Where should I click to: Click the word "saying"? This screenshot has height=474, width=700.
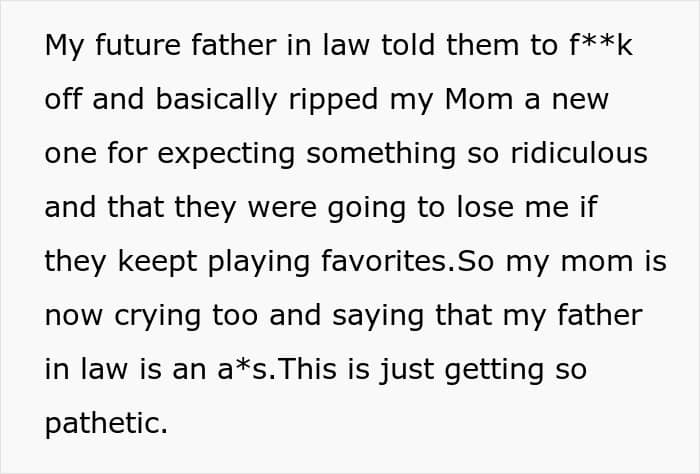[x=378, y=316]
